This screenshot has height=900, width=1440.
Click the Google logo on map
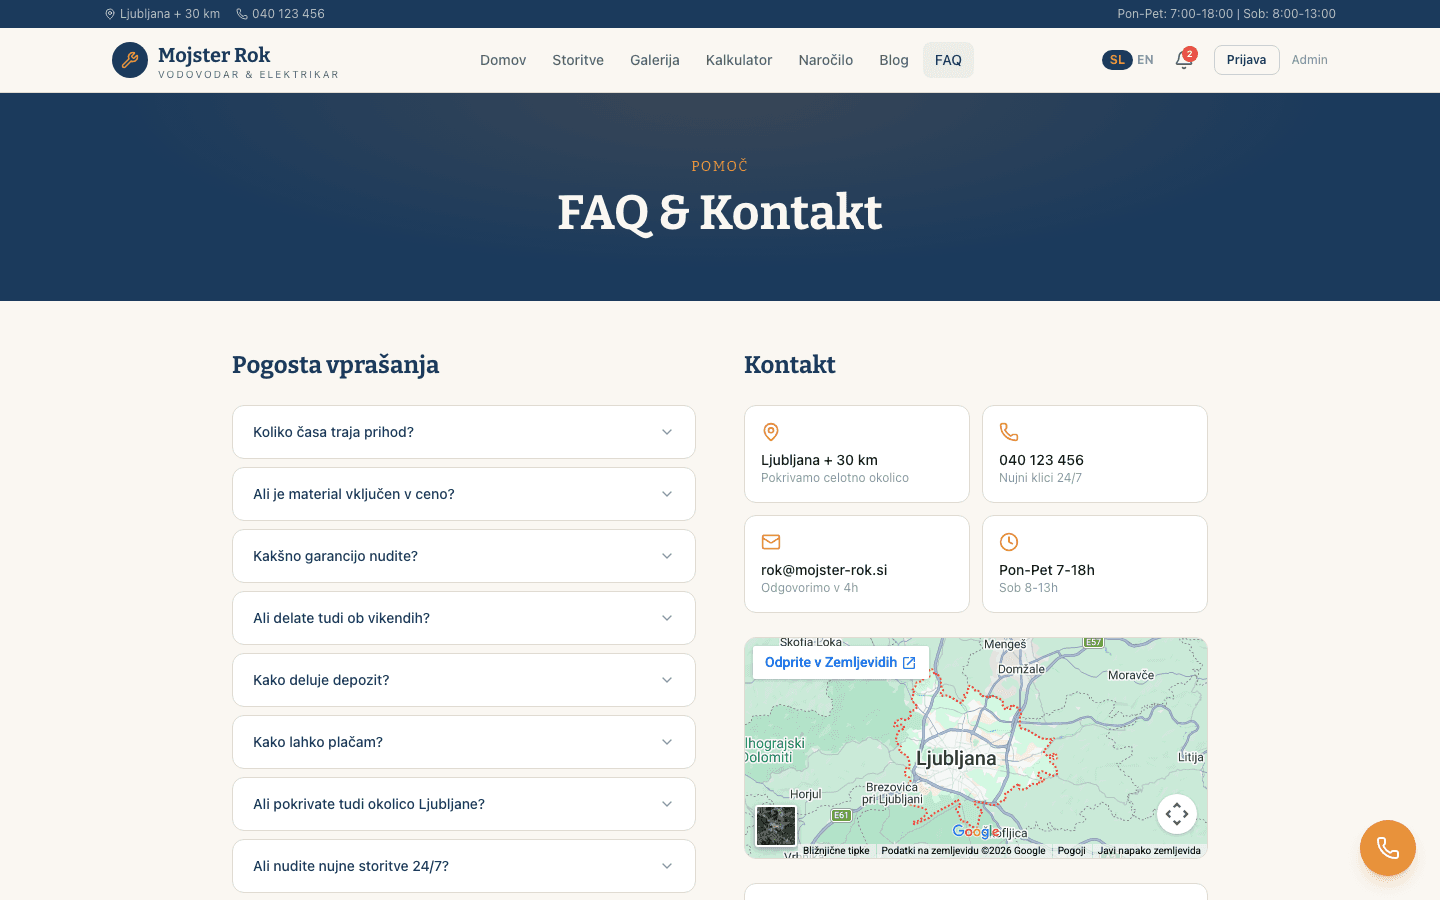point(976,831)
